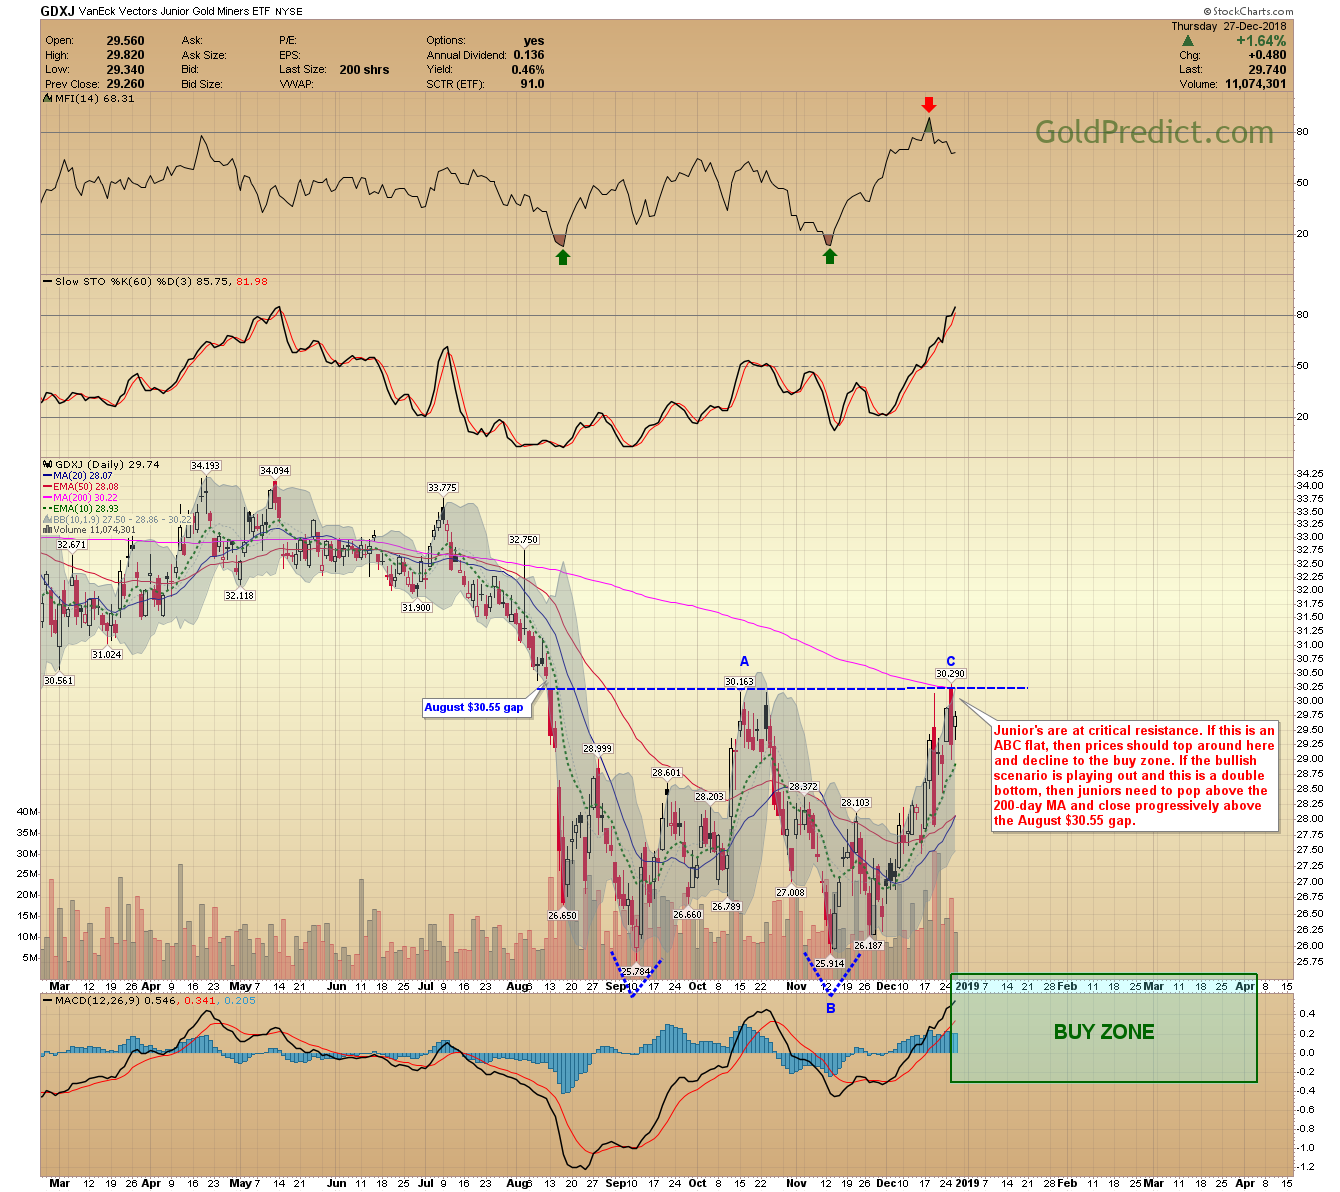Click the Annual Dividend value 0.136
The image size is (1340, 1192).
pyautogui.click(x=529, y=56)
